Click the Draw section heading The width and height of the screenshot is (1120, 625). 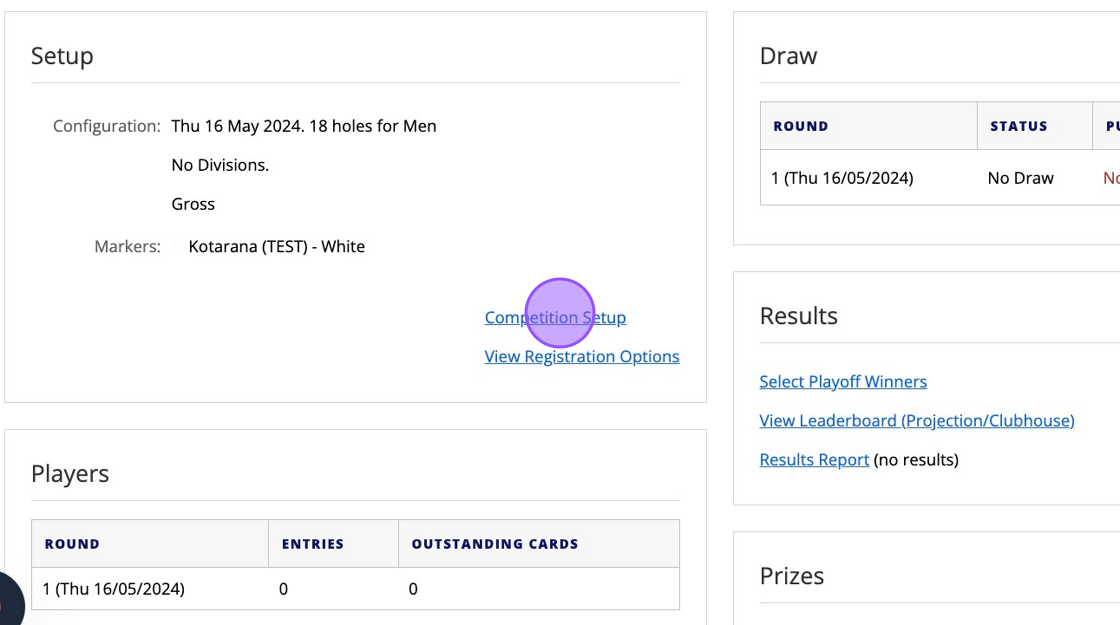[788, 57]
